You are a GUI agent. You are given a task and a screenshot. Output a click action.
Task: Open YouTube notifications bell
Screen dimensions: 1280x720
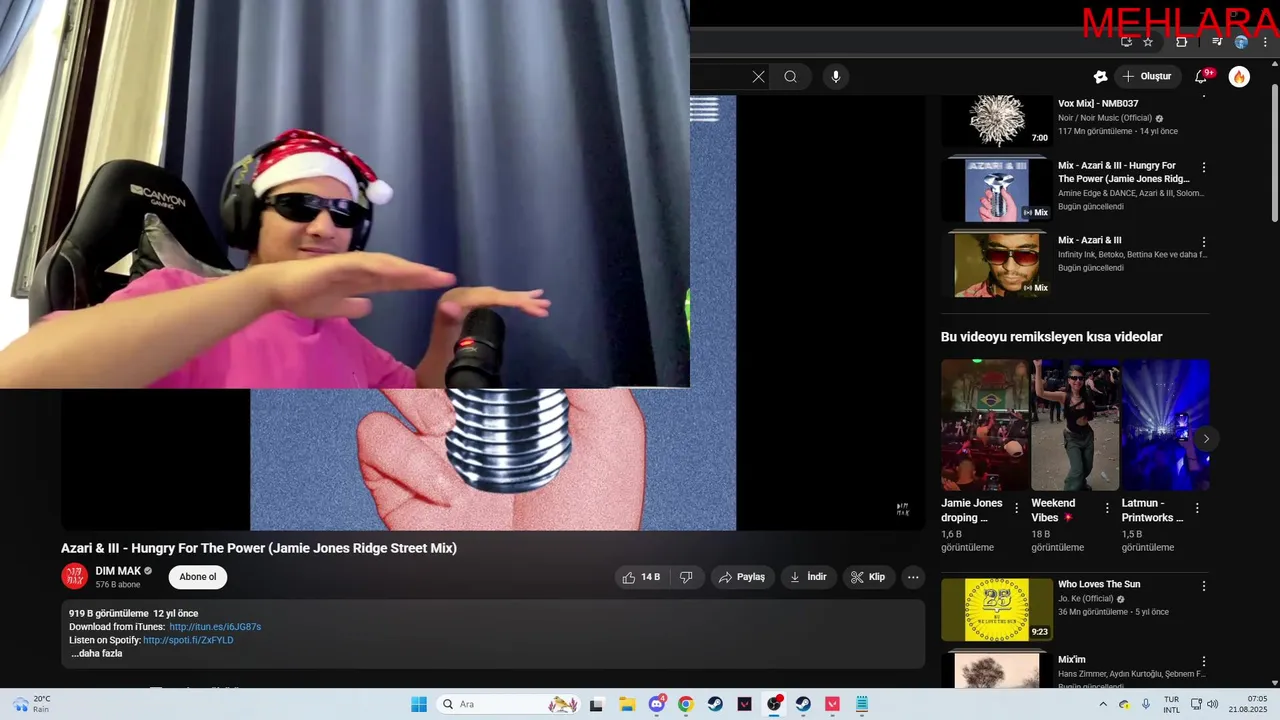(x=1202, y=77)
